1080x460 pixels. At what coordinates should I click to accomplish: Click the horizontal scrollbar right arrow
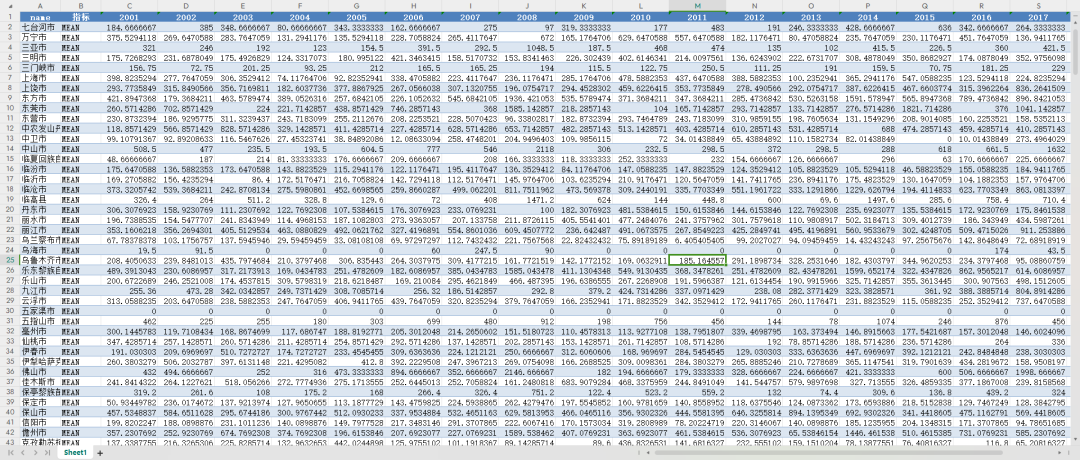1061,453
